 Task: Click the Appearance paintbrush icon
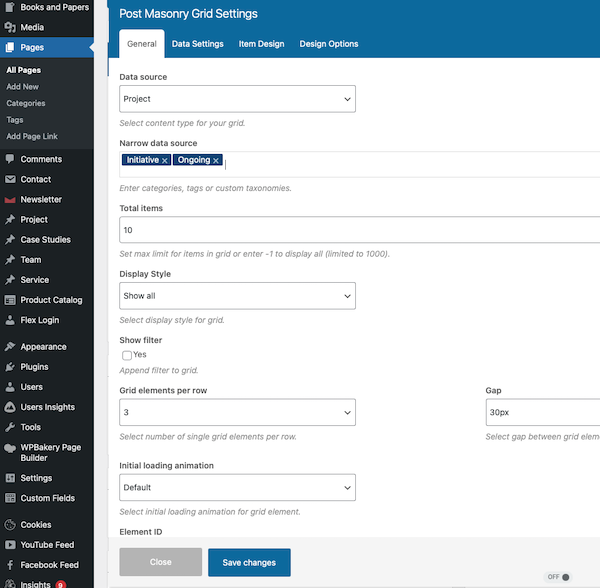point(10,347)
